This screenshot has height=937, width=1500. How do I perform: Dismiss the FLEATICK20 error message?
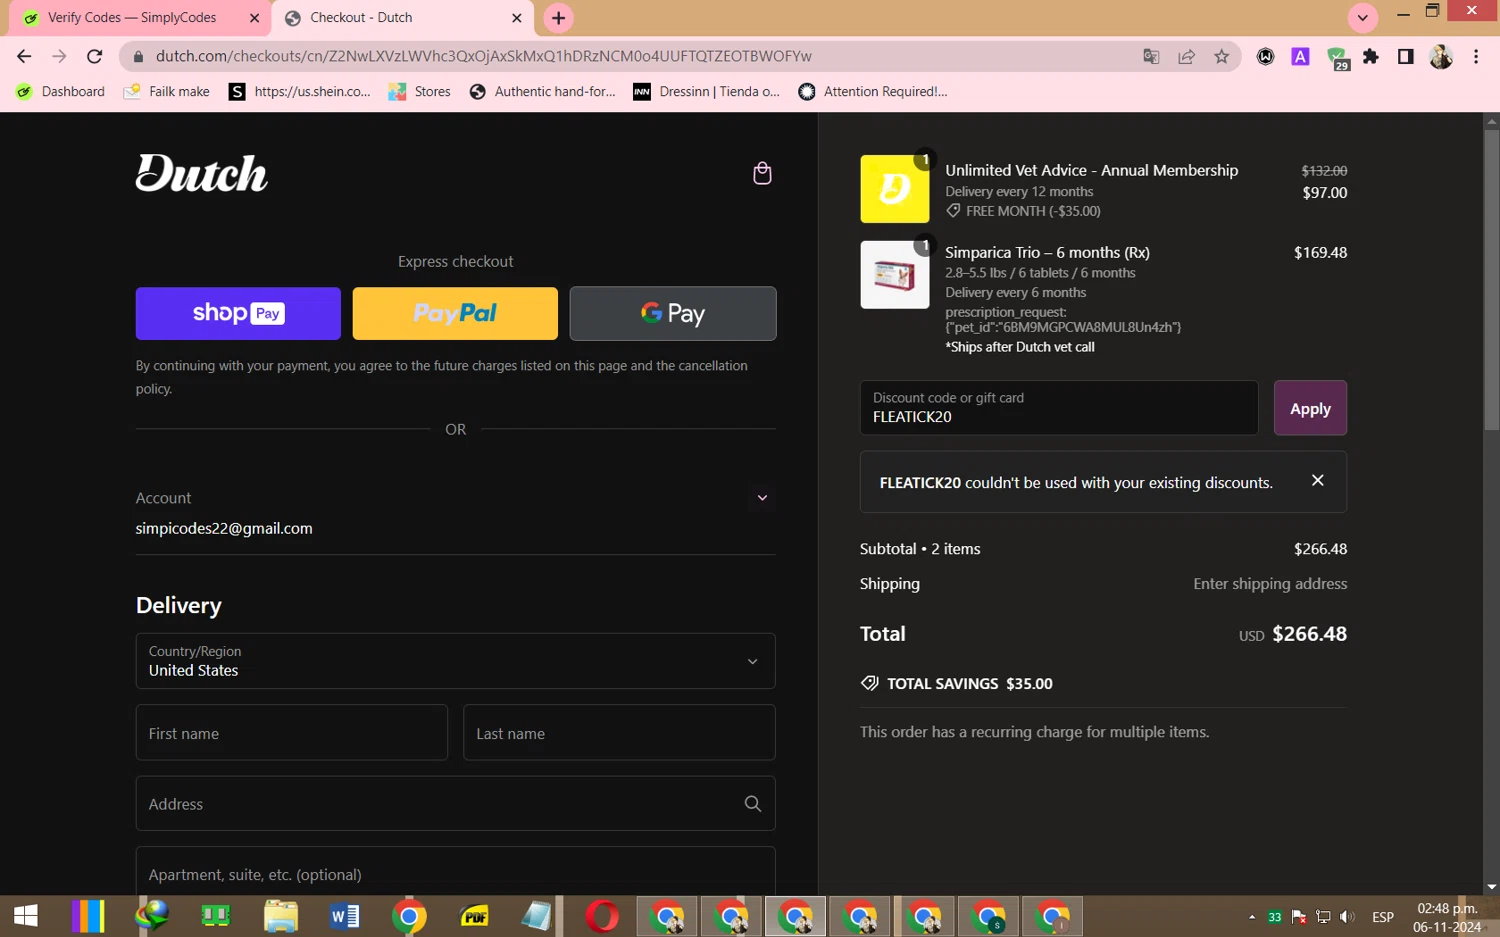click(1318, 481)
